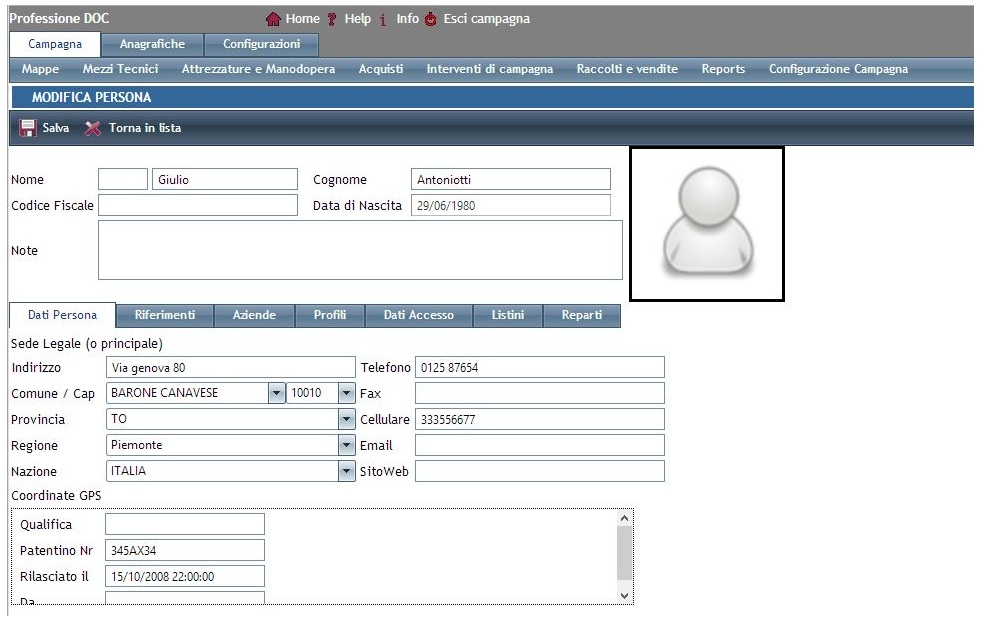Select the Anagrafiche top tab

[152, 45]
